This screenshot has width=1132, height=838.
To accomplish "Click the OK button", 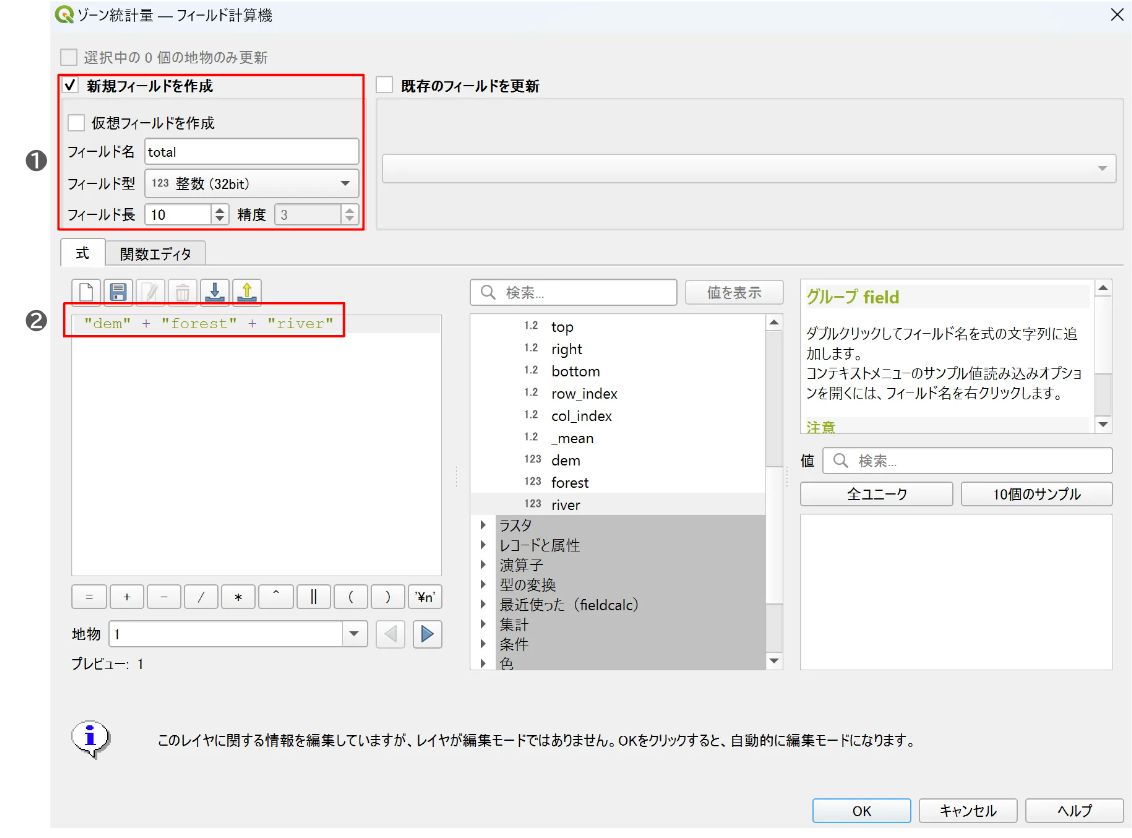I will (861, 811).
